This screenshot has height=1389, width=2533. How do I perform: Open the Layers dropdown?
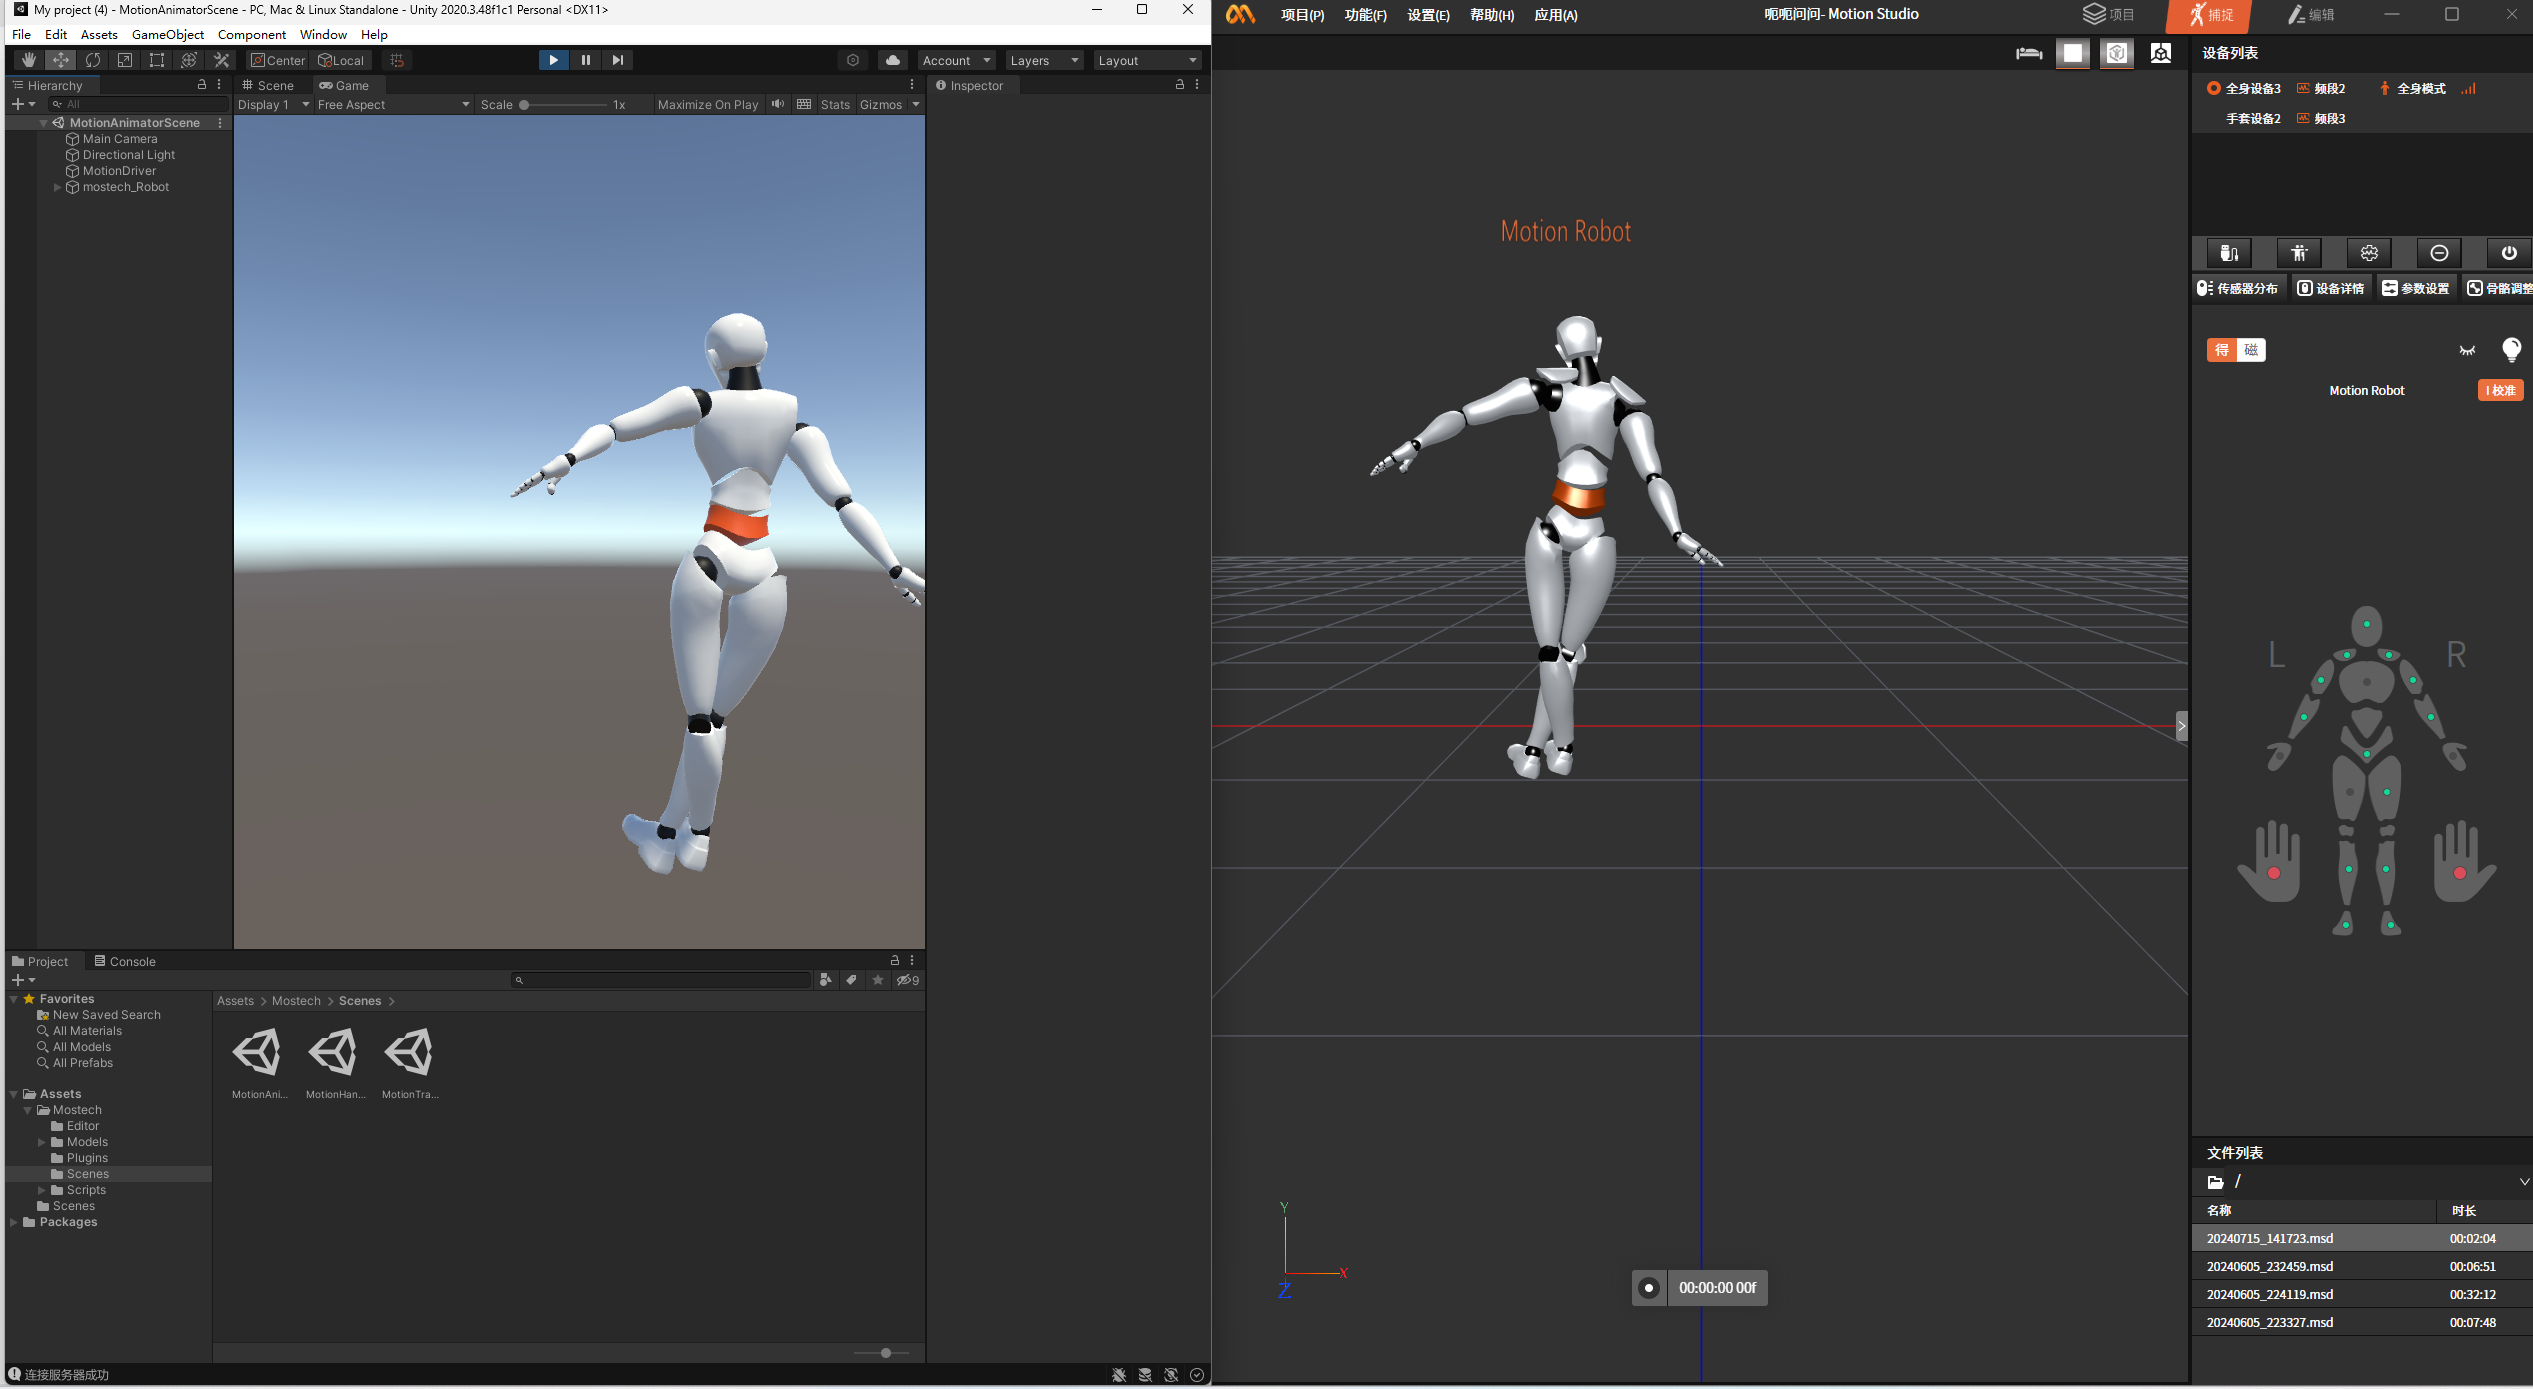(x=1043, y=61)
